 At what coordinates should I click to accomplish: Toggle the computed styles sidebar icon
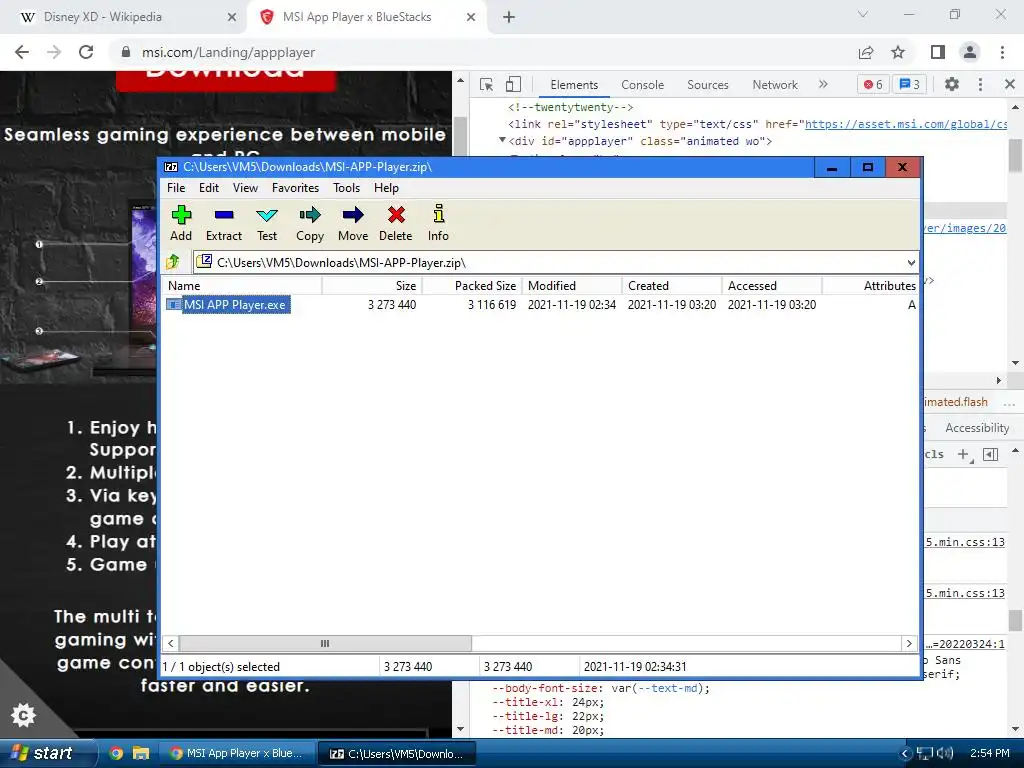[991, 455]
